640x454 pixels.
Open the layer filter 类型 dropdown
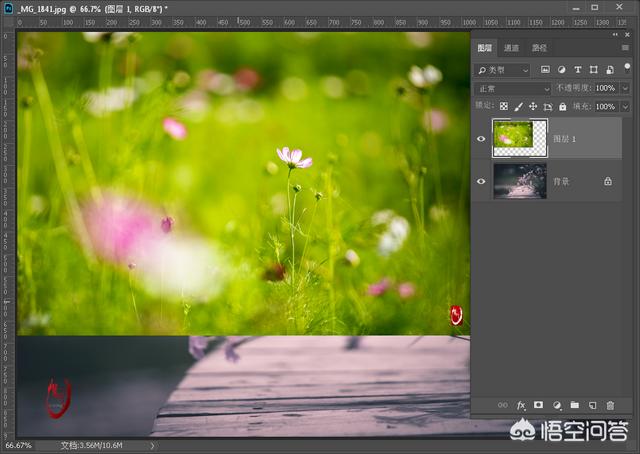[x=502, y=70]
